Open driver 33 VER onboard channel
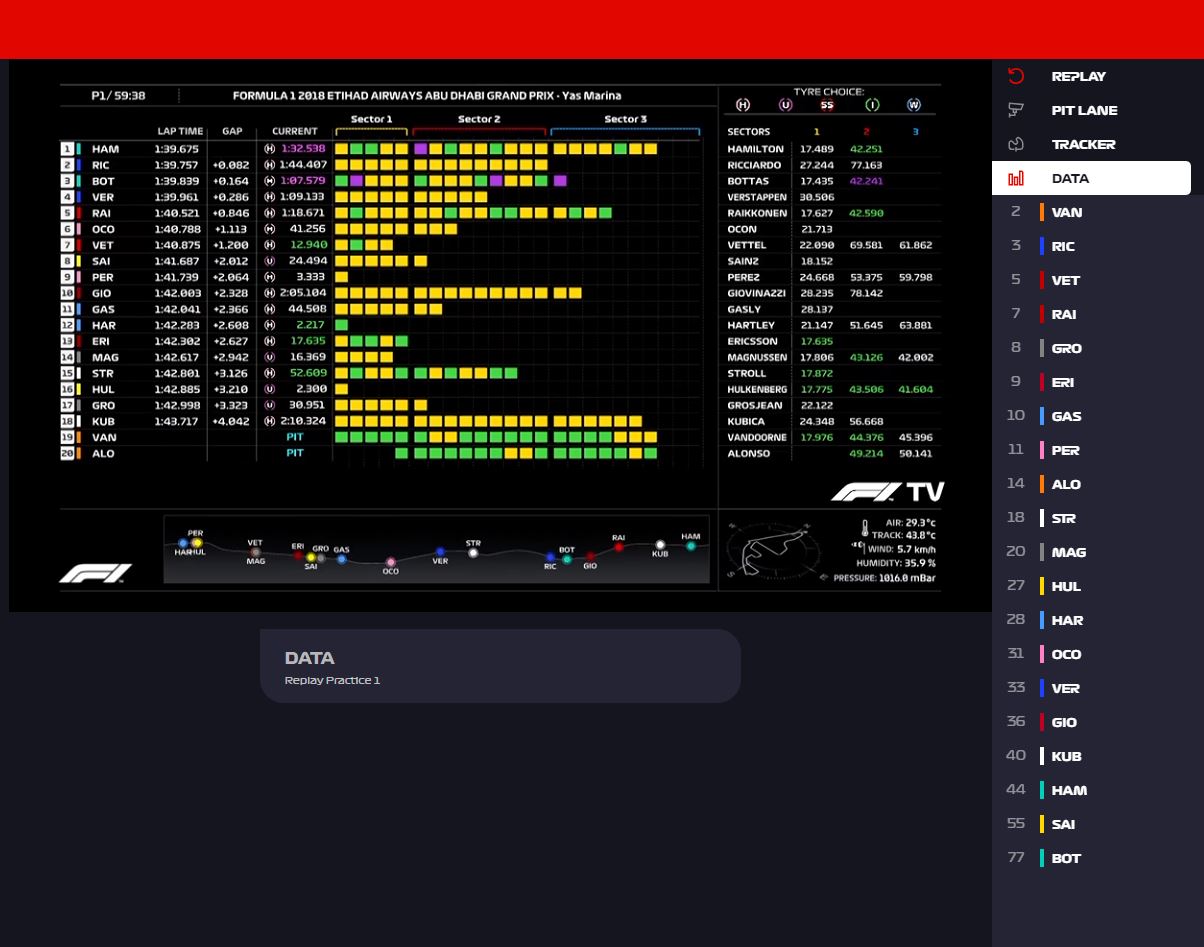Image resolution: width=1204 pixels, height=947 pixels. tap(1098, 688)
